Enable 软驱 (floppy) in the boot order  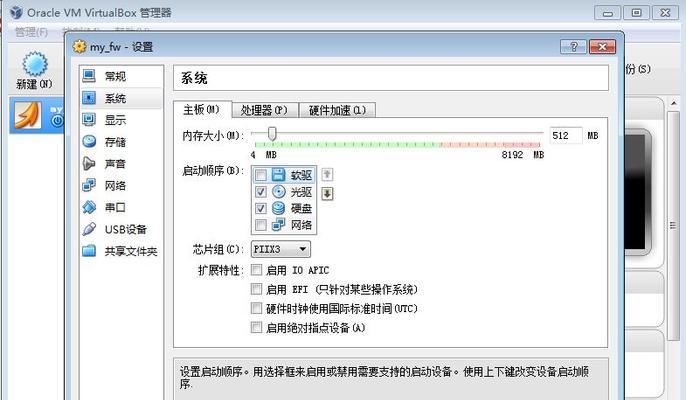[261, 175]
